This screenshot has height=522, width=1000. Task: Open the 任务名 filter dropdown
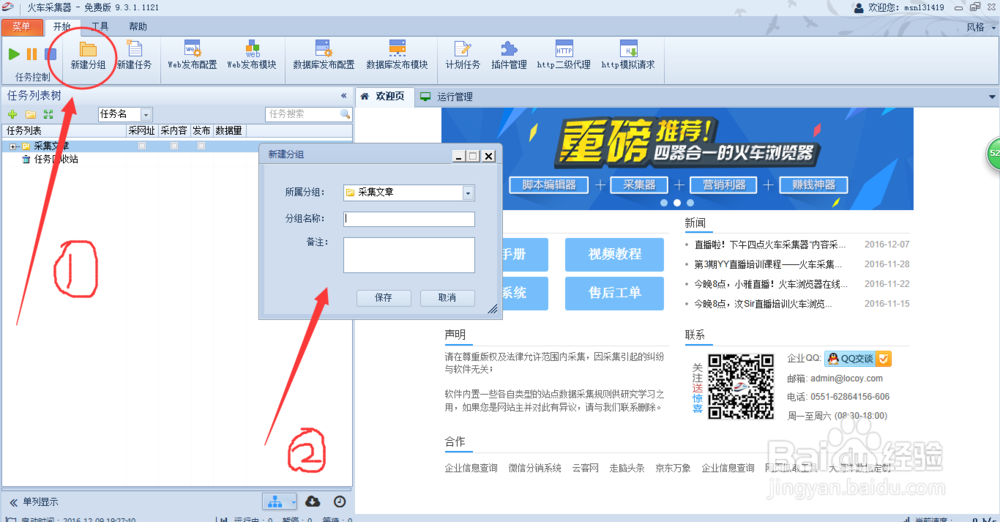point(146,114)
